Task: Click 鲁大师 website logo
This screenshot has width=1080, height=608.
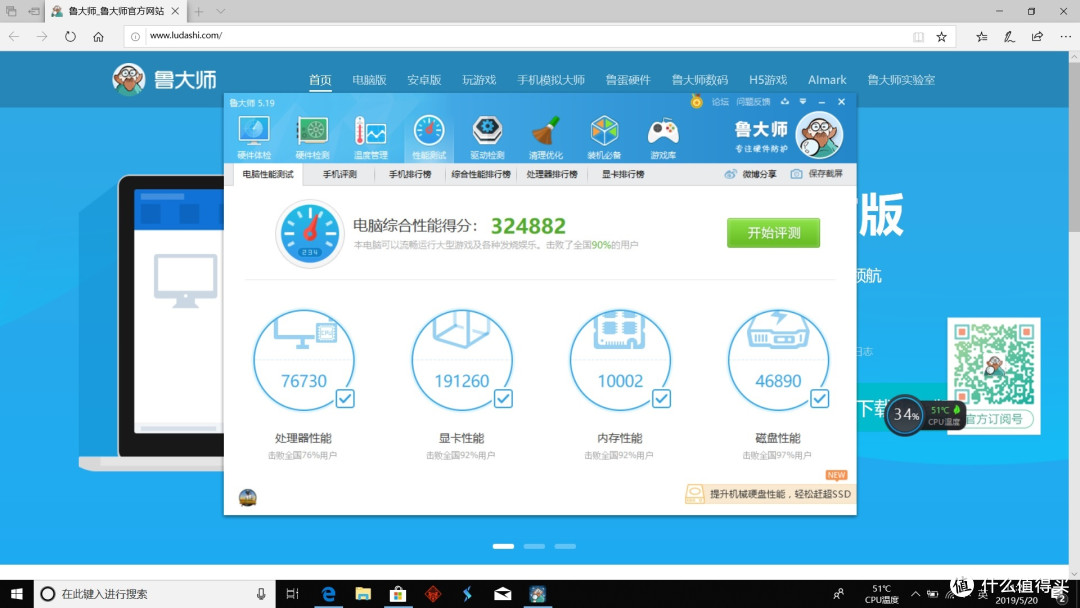Action: click(165, 79)
